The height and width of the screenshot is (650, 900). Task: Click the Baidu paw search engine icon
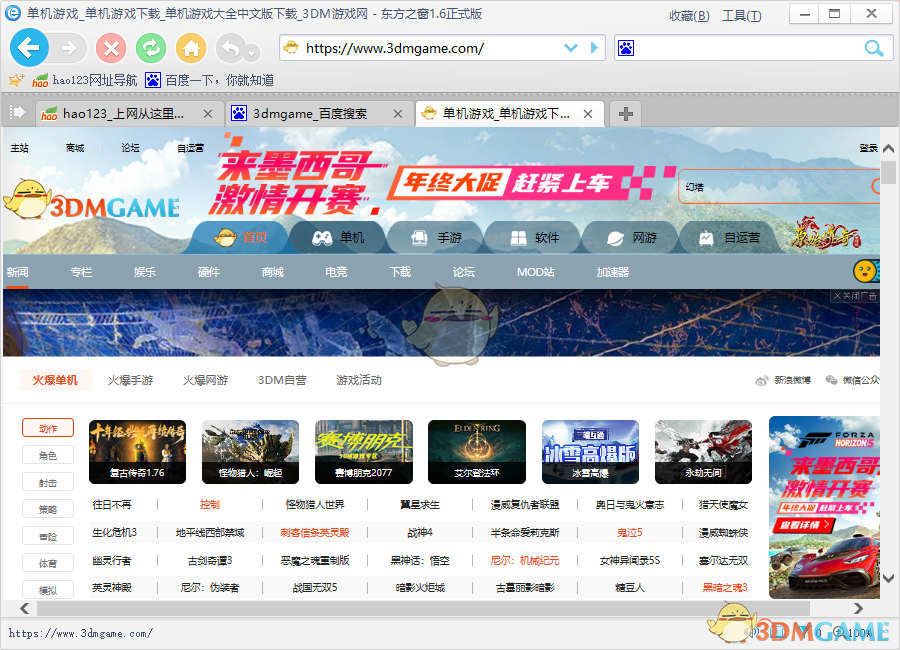pyautogui.click(x=626, y=48)
